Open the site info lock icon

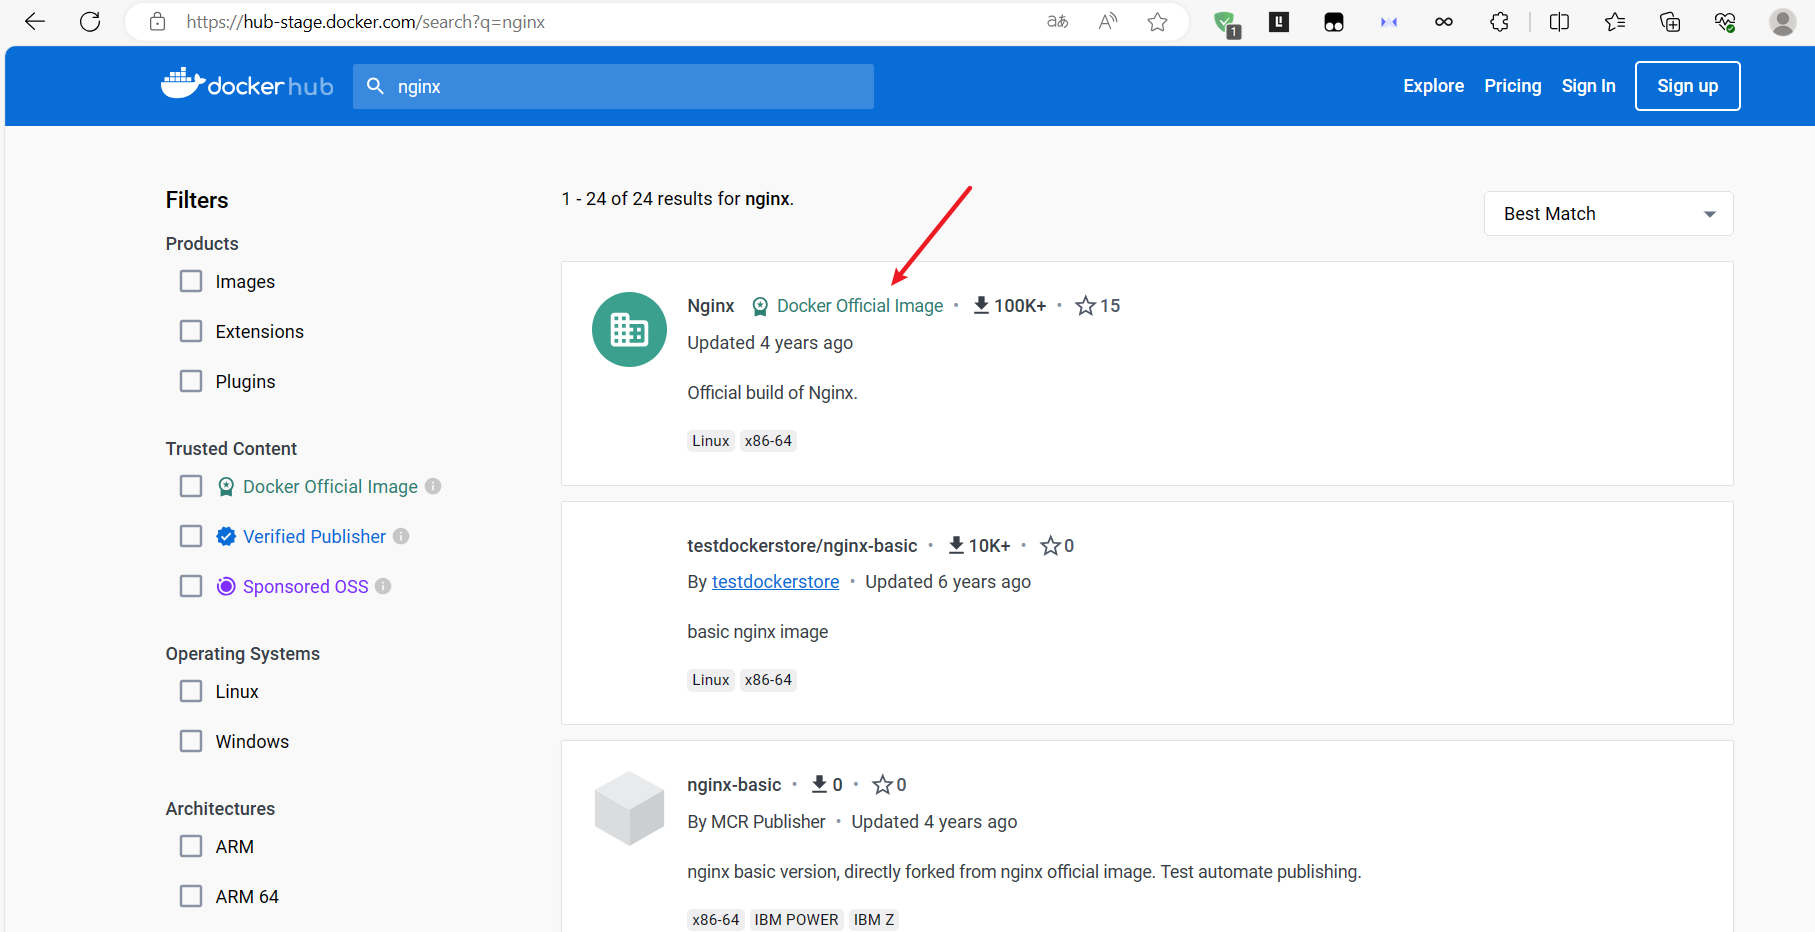point(157,22)
